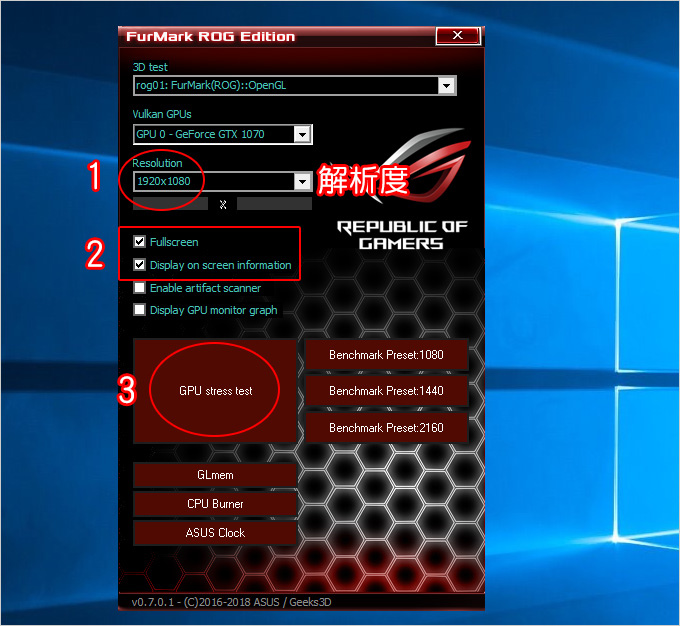Click the FurMark ROG Edition title bar

(278, 36)
